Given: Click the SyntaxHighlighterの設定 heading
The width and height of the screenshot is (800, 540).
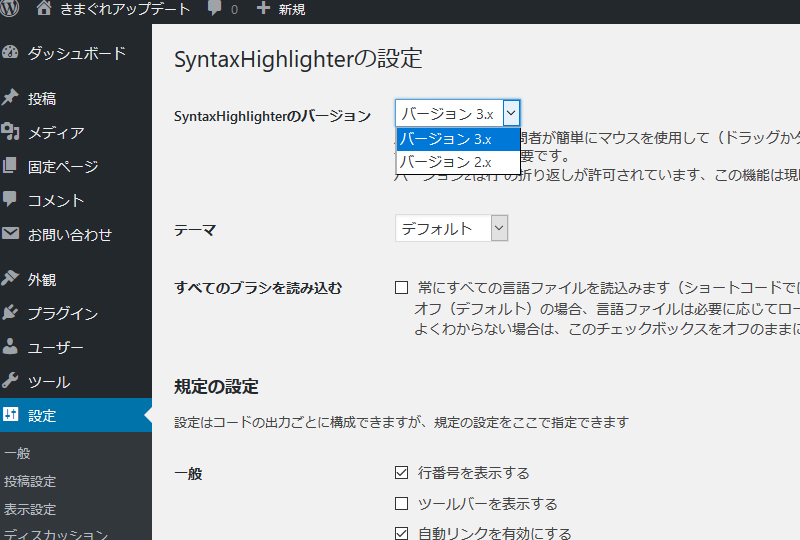Looking at the screenshot, I should click(x=298, y=59).
